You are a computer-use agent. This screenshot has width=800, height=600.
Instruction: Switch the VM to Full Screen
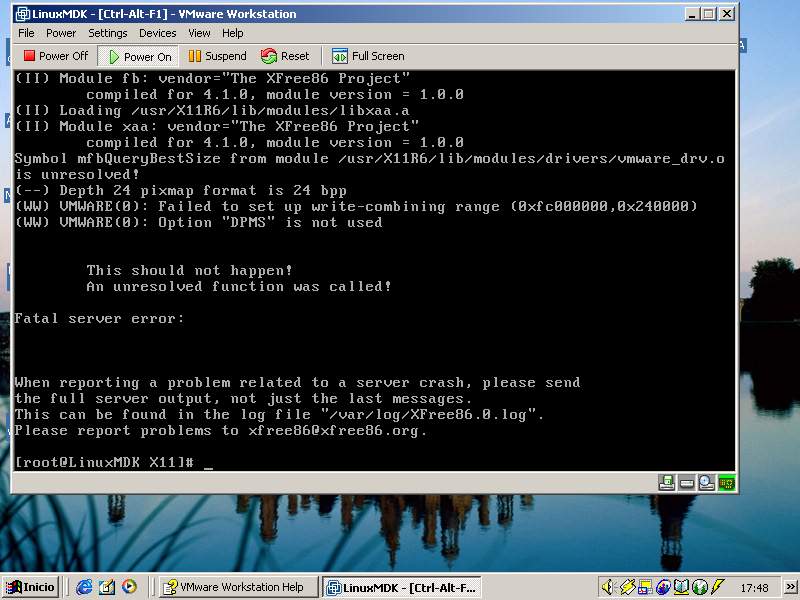coord(368,56)
